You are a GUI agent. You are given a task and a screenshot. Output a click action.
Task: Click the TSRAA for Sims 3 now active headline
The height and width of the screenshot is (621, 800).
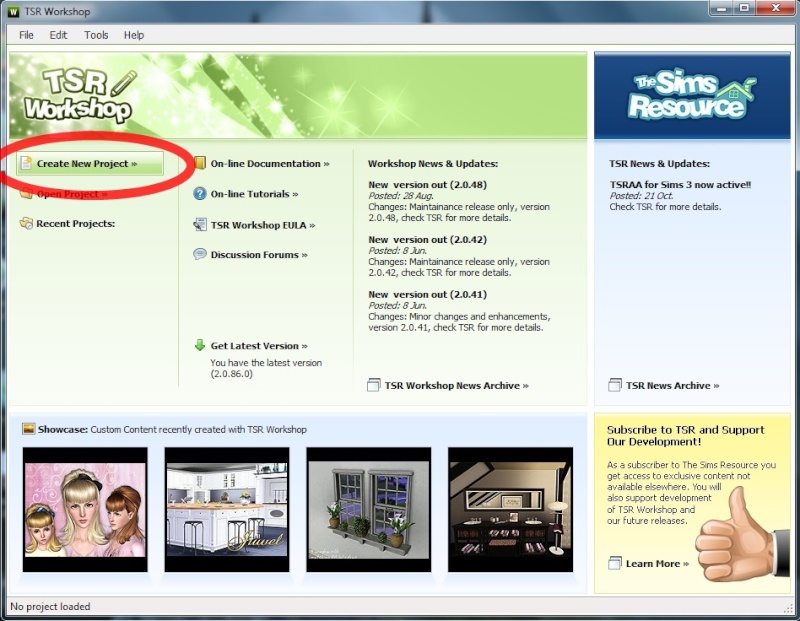[680, 184]
